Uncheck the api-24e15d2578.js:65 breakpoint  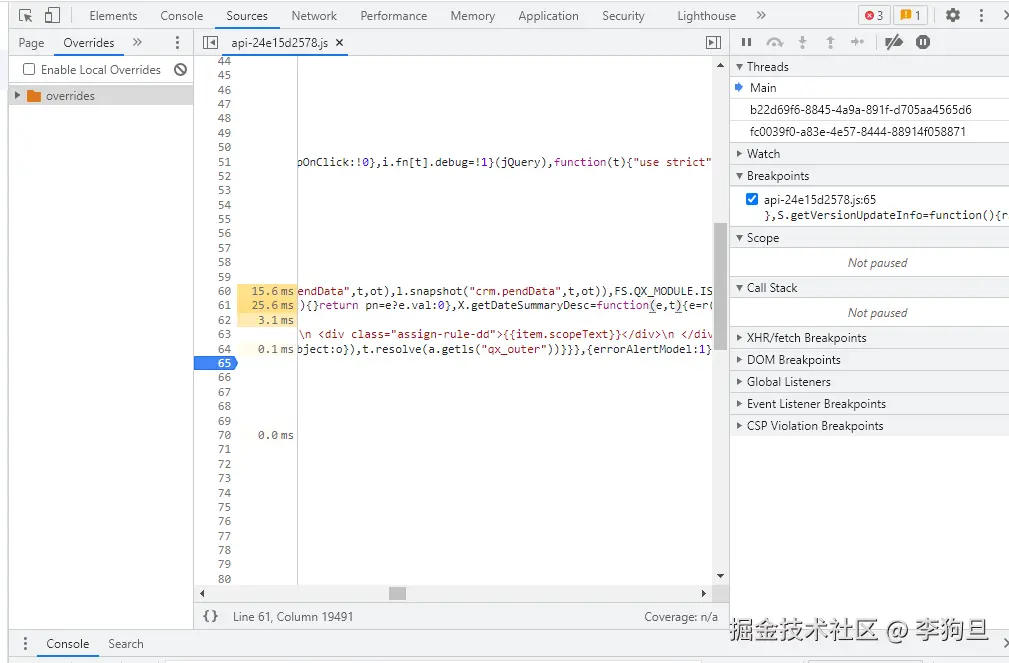click(752, 199)
